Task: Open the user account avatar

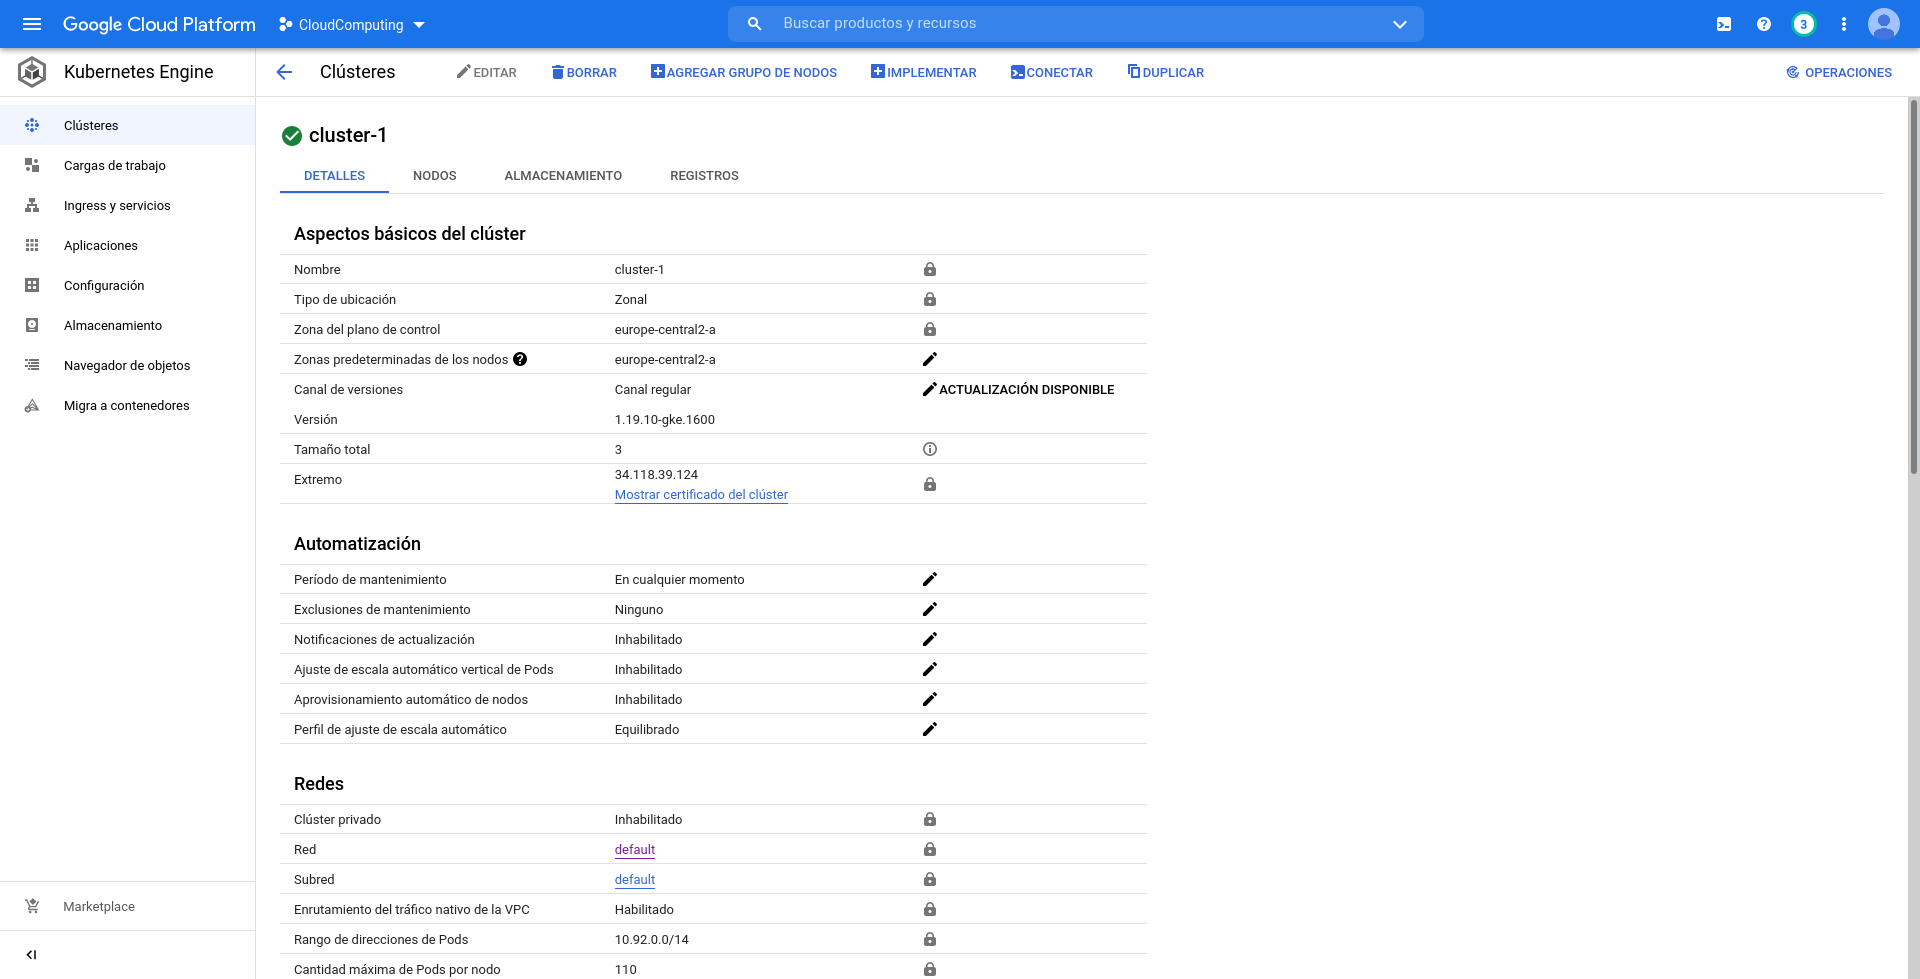Action: (1884, 24)
